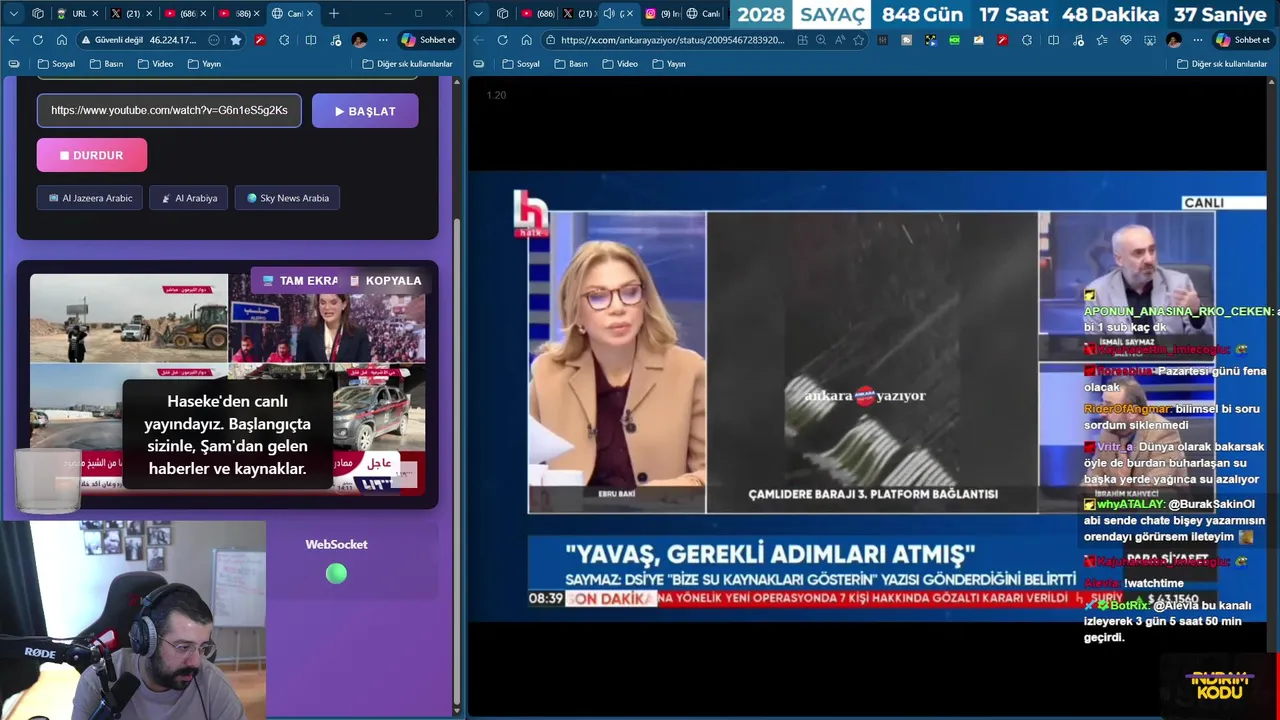
Task: Expand the Video bookmarks folder in x.com window
Action: pyautogui.click(x=620, y=64)
